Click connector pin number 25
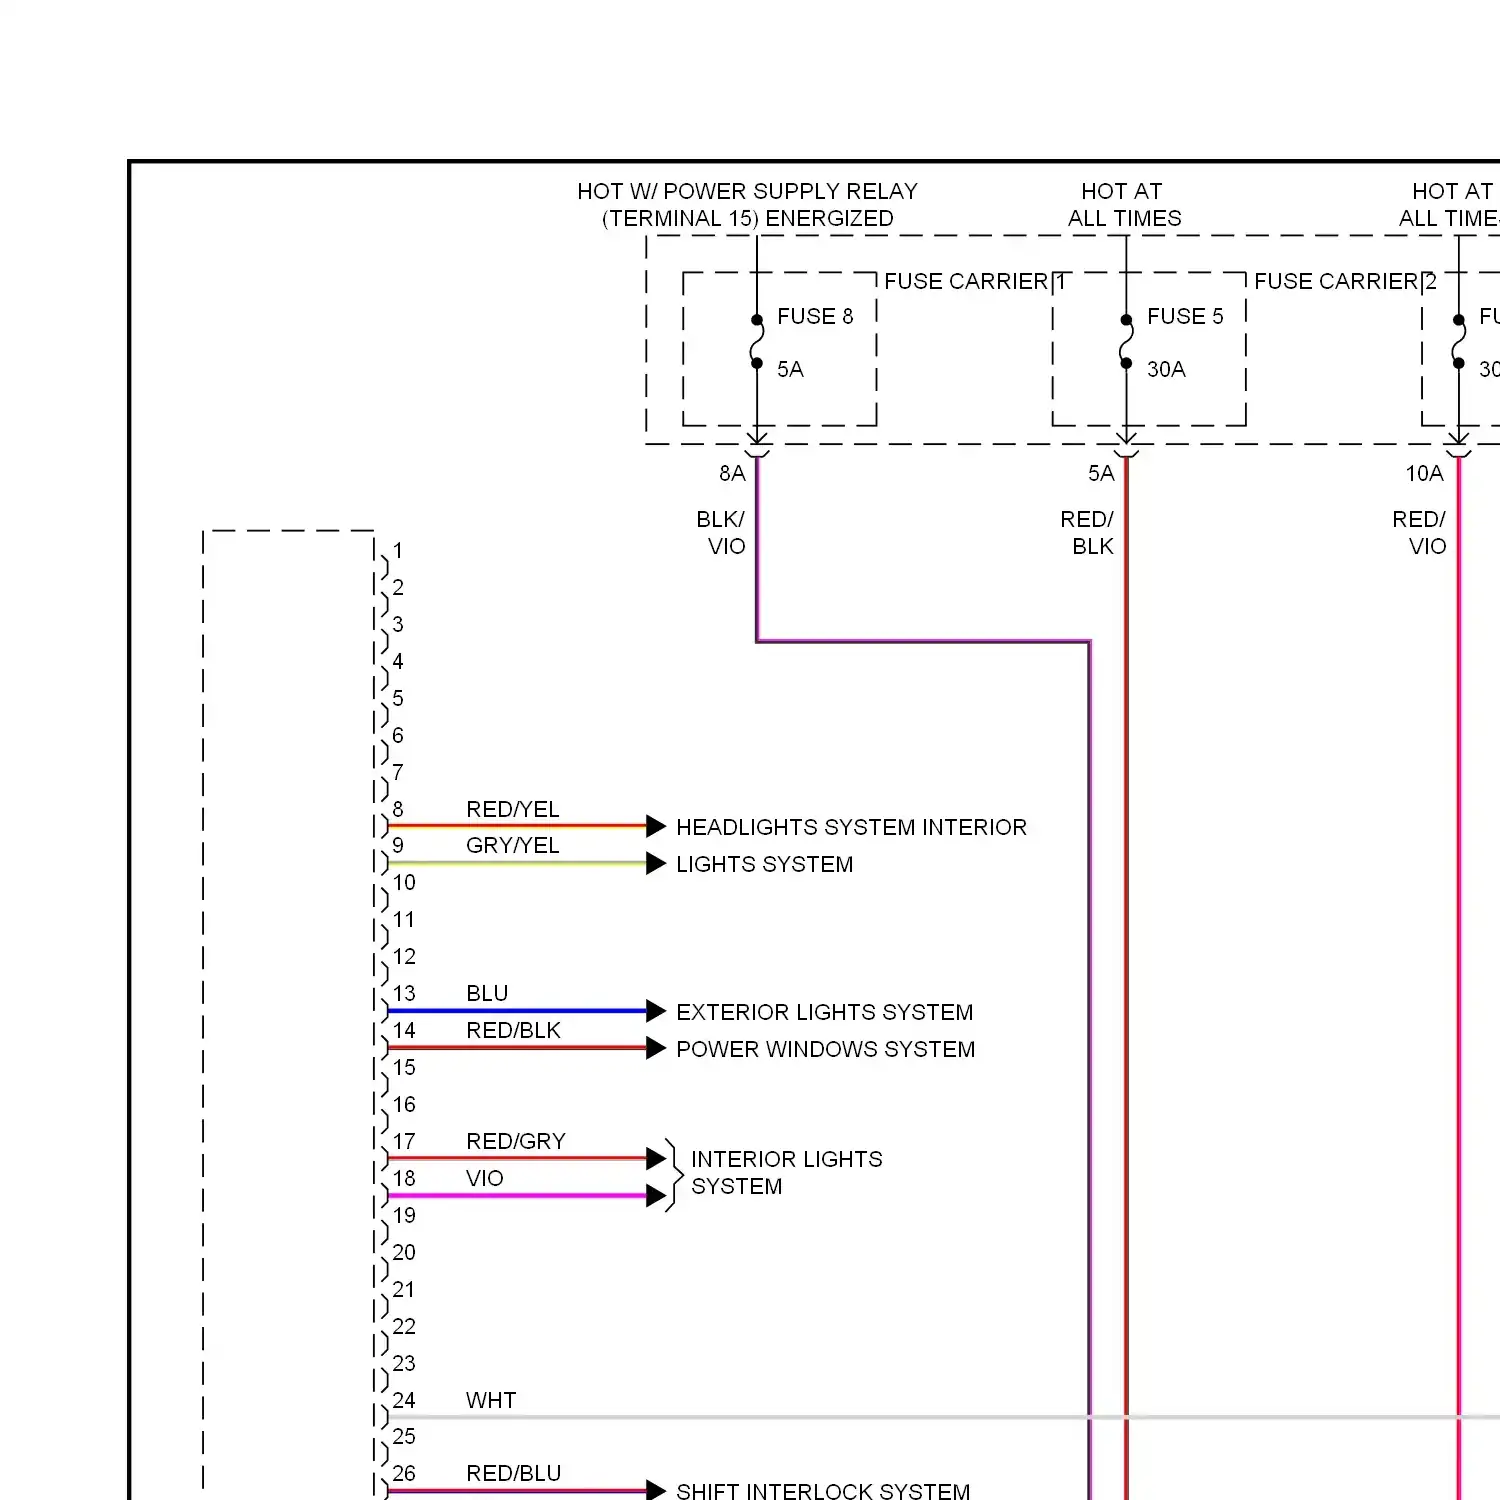1500x1500 pixels. coord(403,1436)
